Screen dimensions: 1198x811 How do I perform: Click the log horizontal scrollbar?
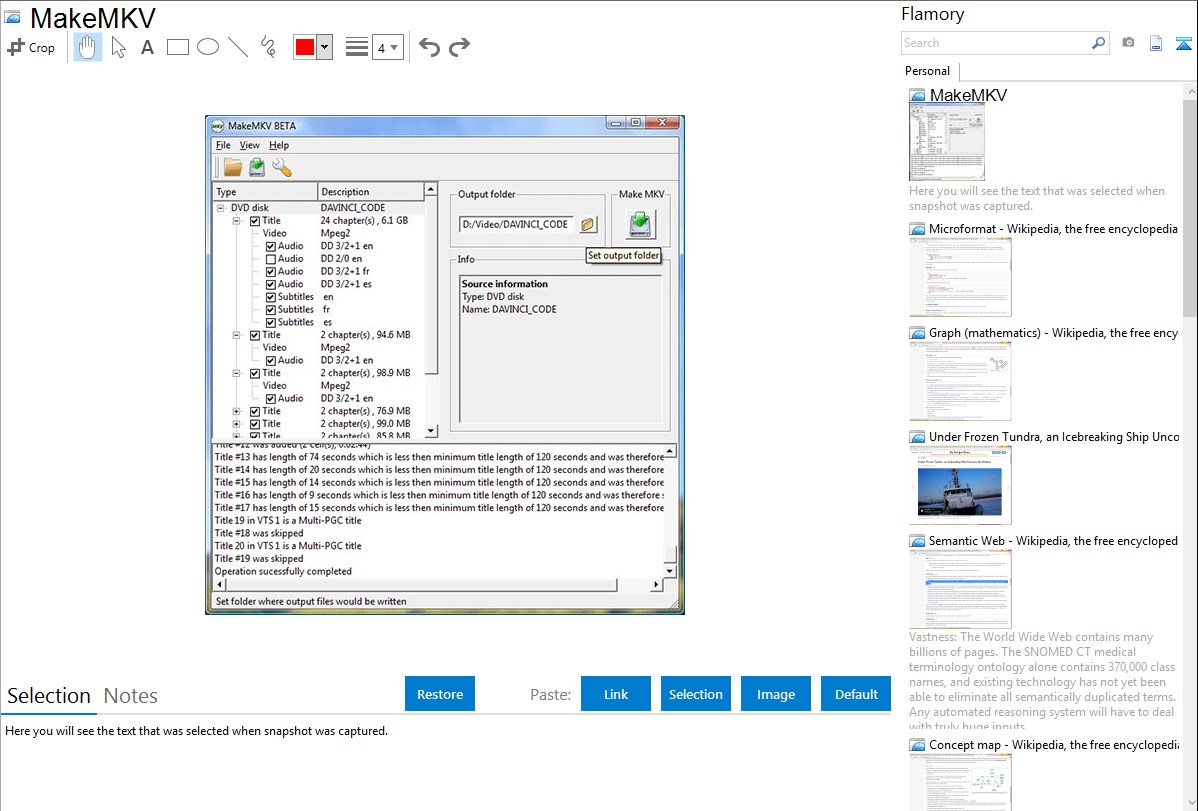(x=436, y=585)
